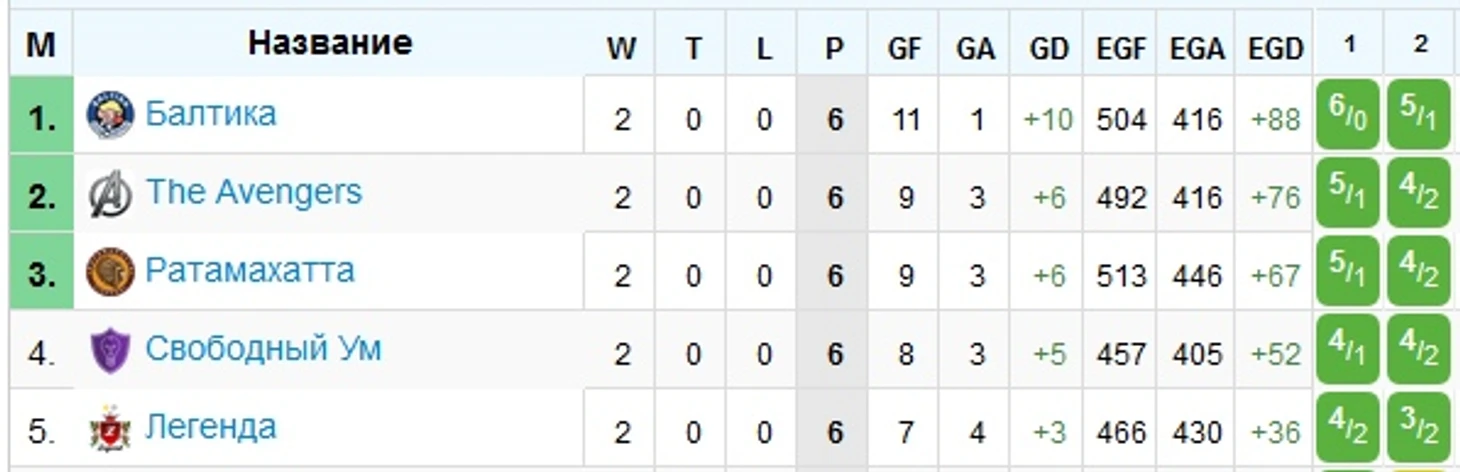The width and height of the screenshot is (1460, 472).
Task: Open the Легенда team link
Action: pos(211,427)
